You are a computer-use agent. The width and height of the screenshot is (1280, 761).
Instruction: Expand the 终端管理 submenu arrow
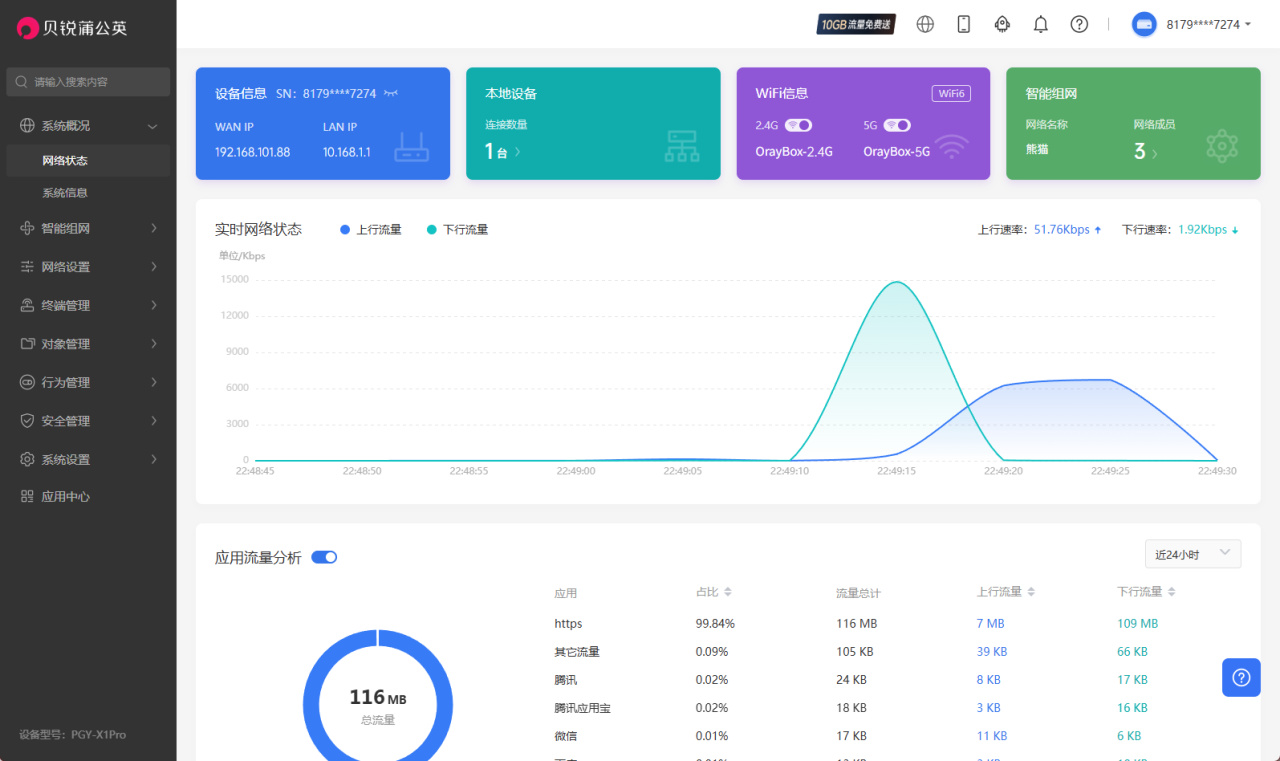click(x=154, y=305)
